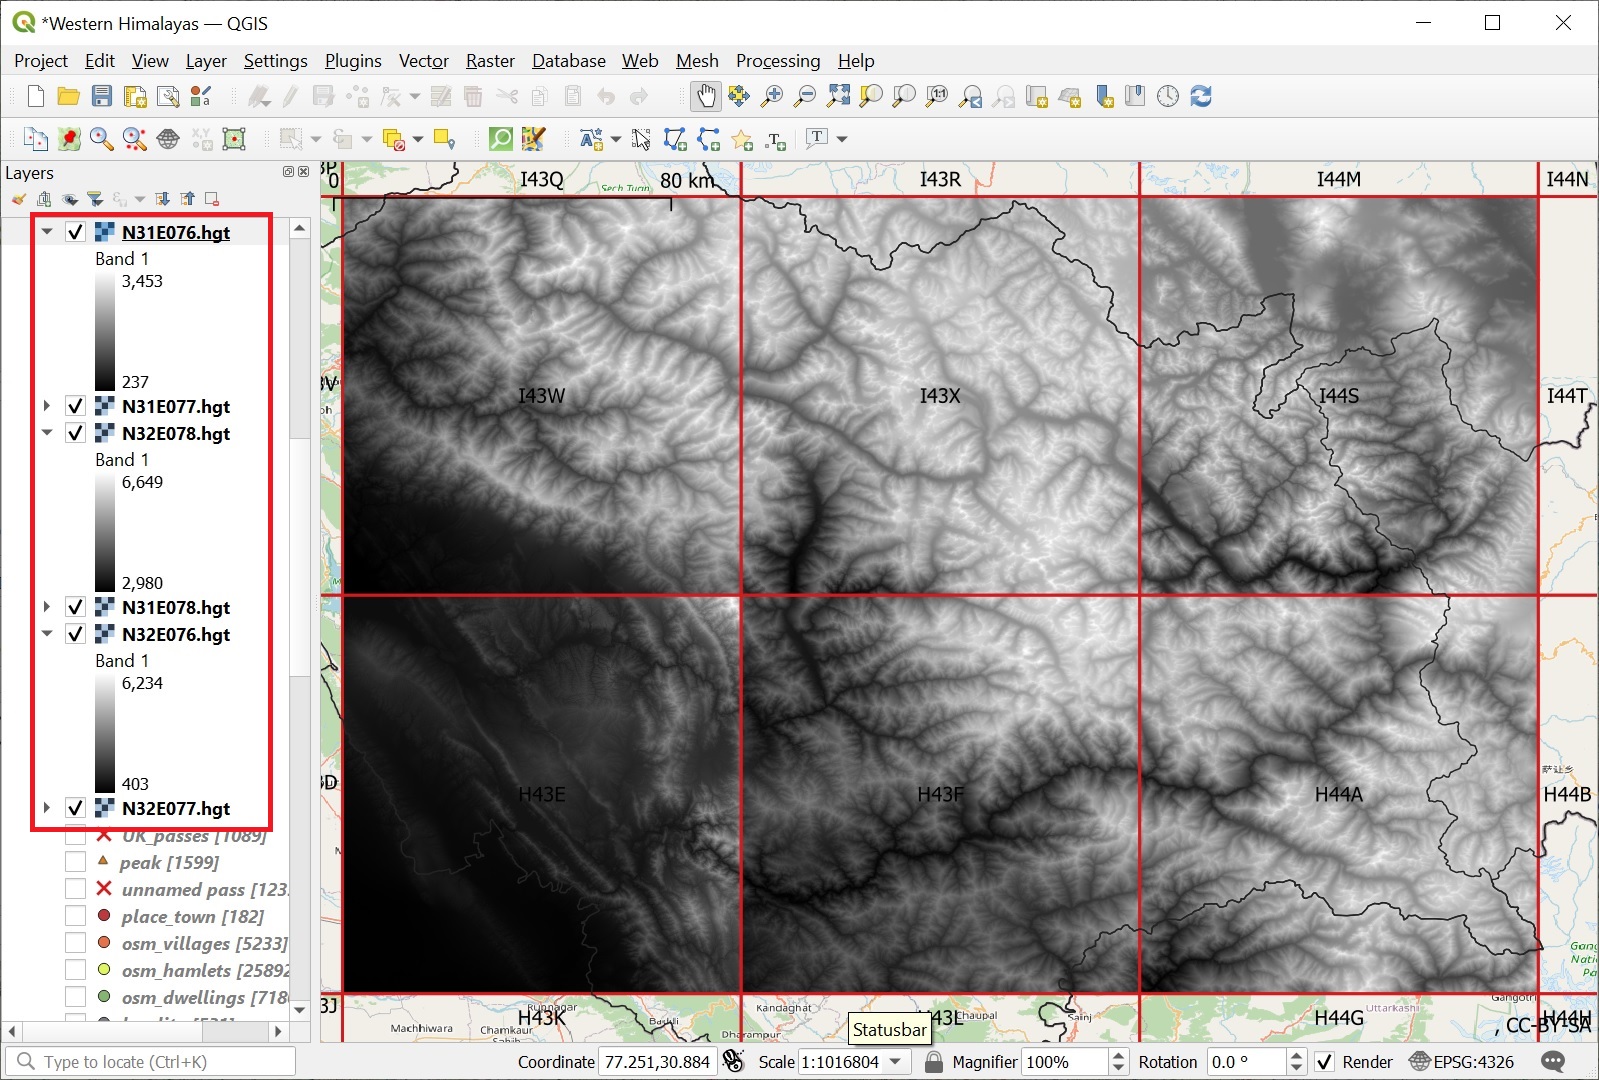Viewport: 1599px width, 1080px height.
Task: Save the project with the floppy disk icon
Action: click(102, 96)
